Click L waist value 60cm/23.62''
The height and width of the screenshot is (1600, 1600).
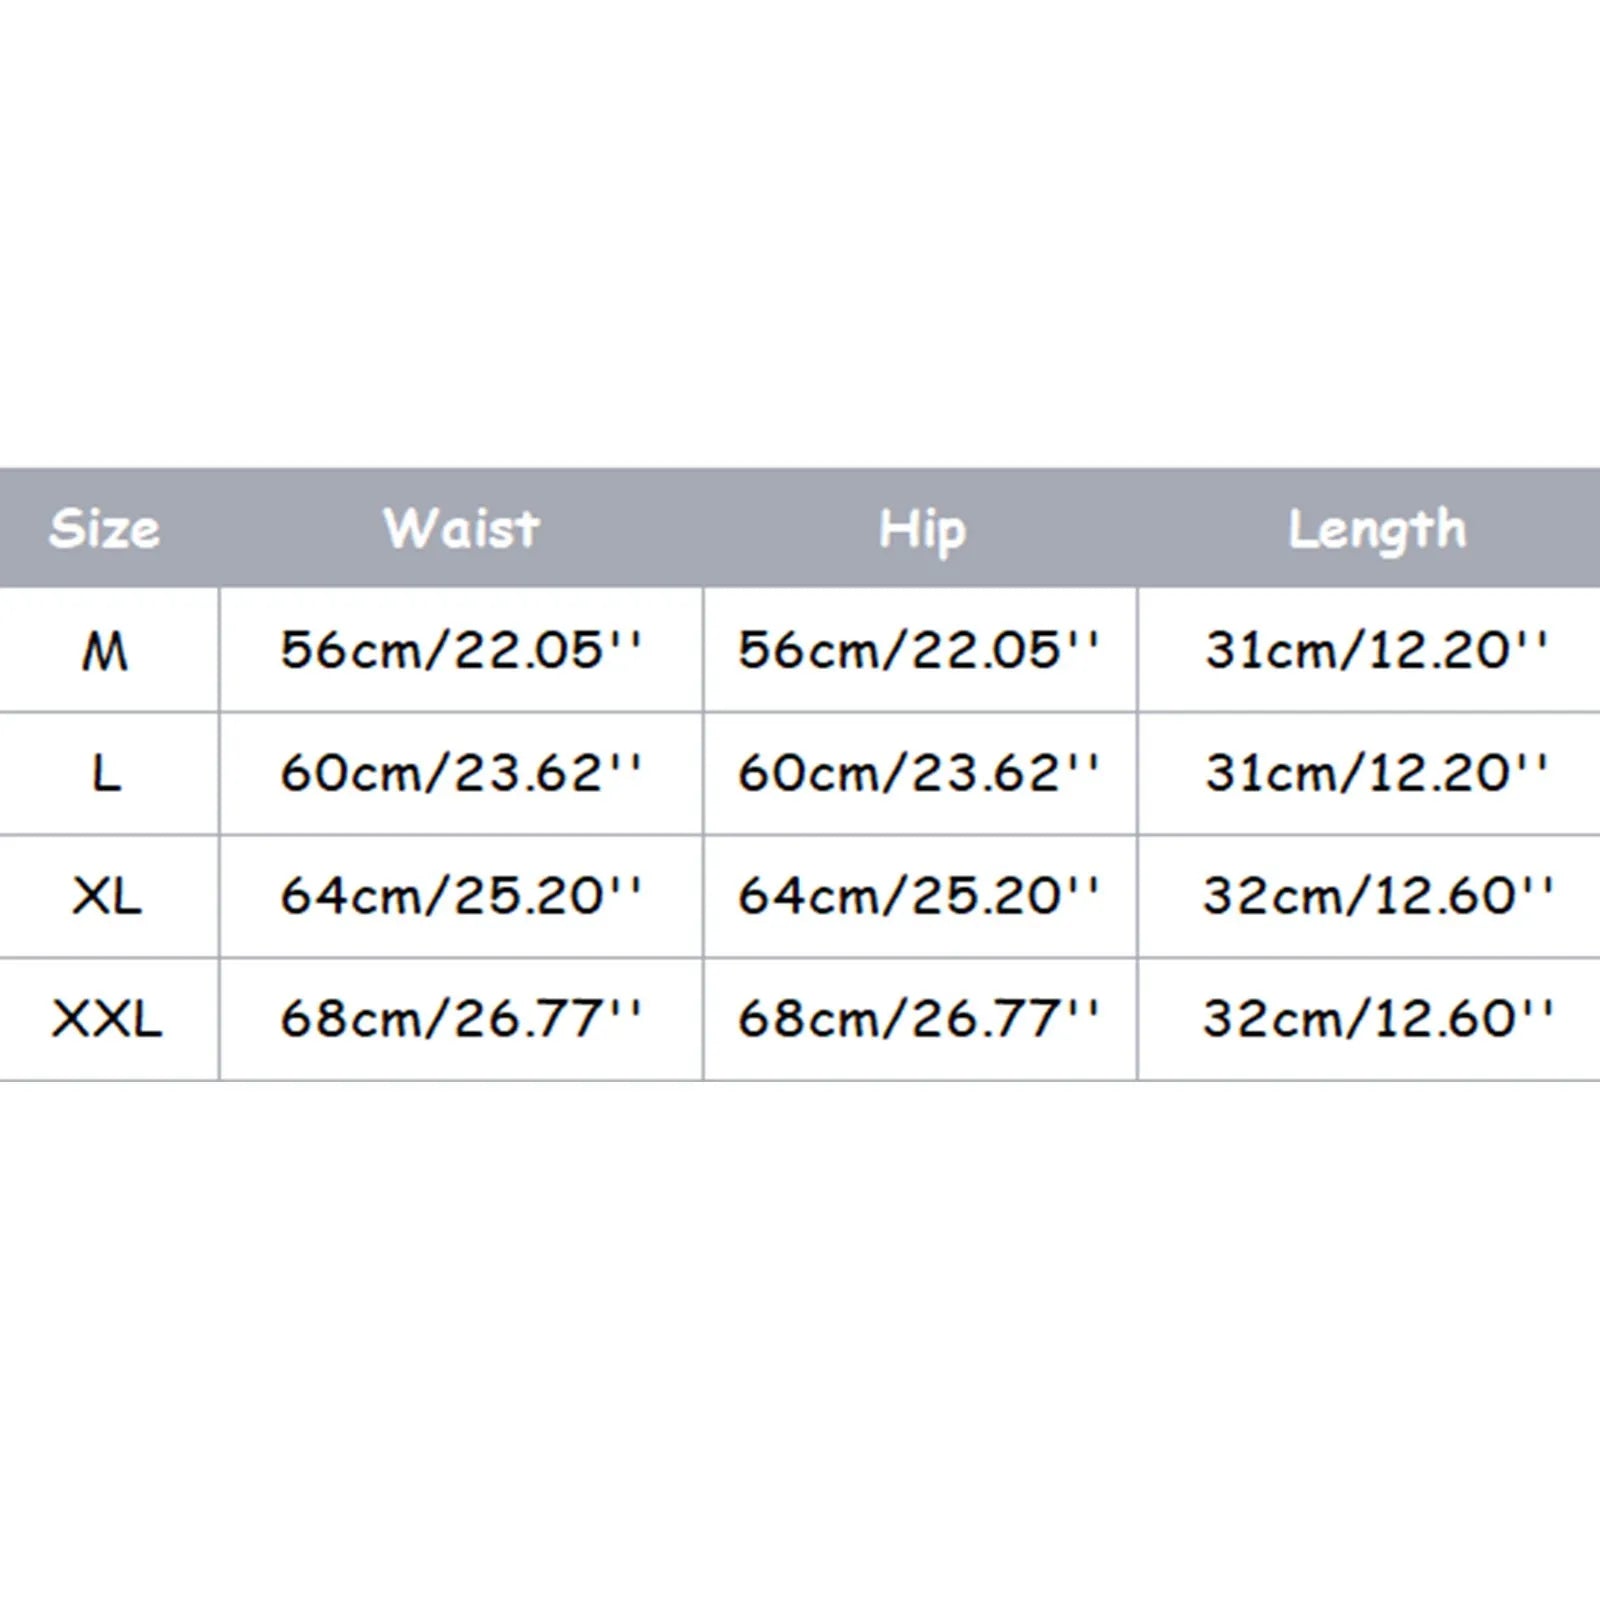pyautogui.click(x=460, y=773)
